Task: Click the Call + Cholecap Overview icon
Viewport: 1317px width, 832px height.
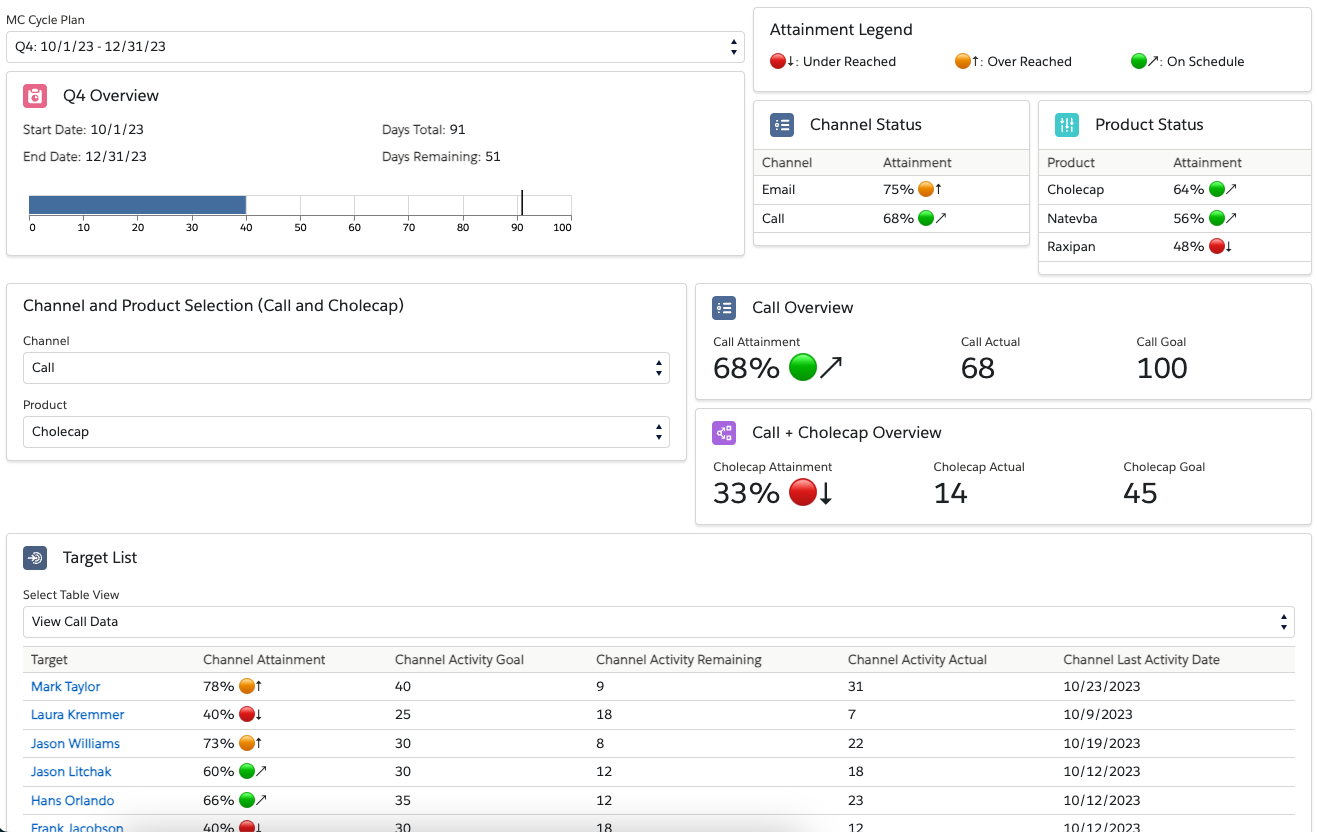Action: coord(724,433)
